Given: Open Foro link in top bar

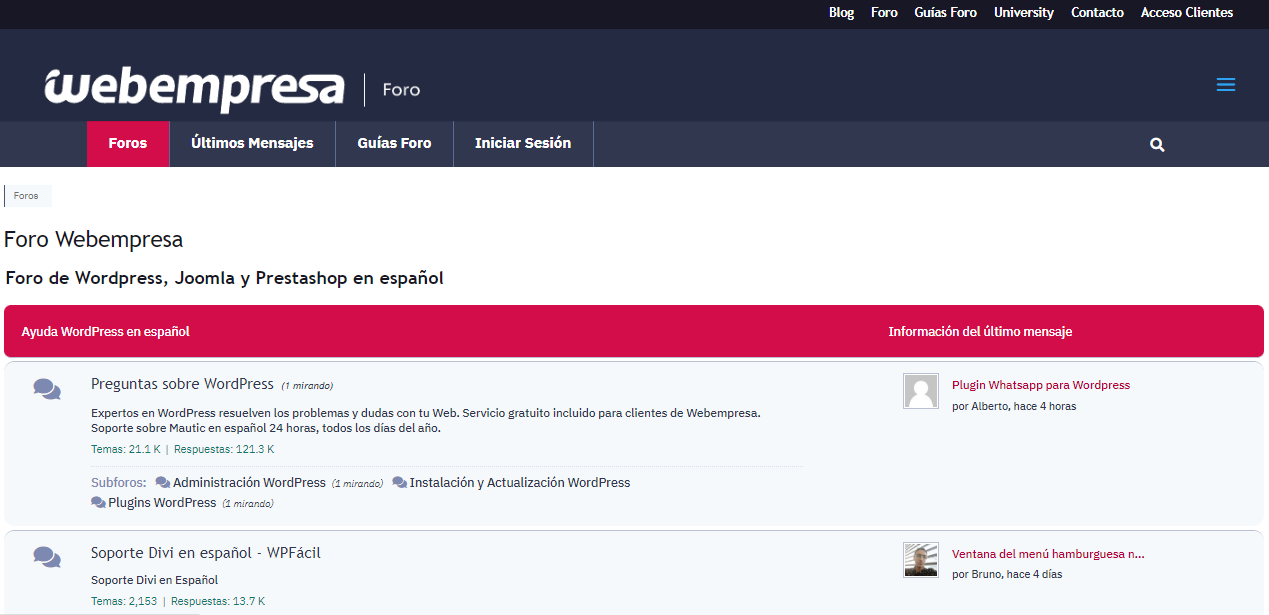Looking at the screenshot, I should click(x=884, y=13).
